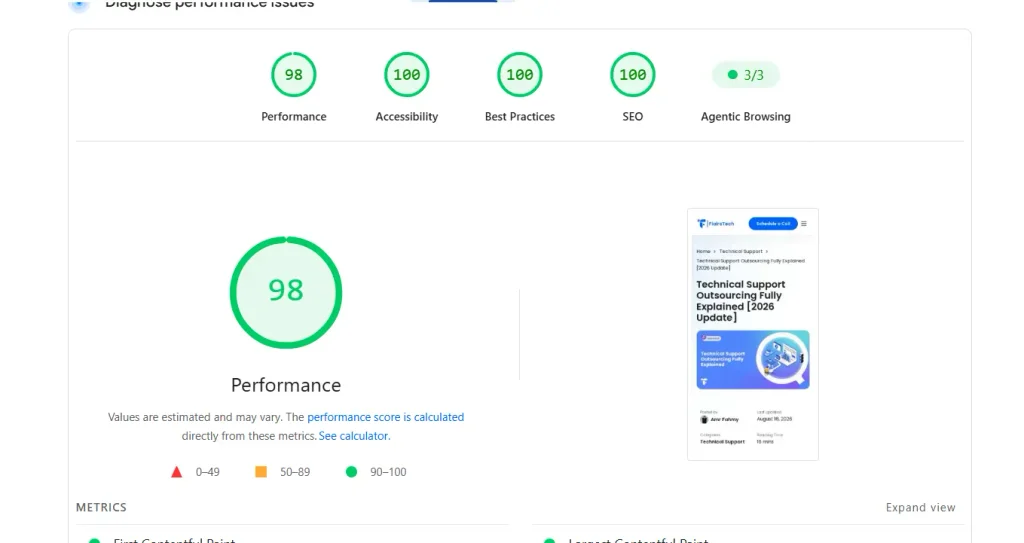Click the 90–100 legend range text
The width and height of the screenshot is (1024, 543).
388,472
